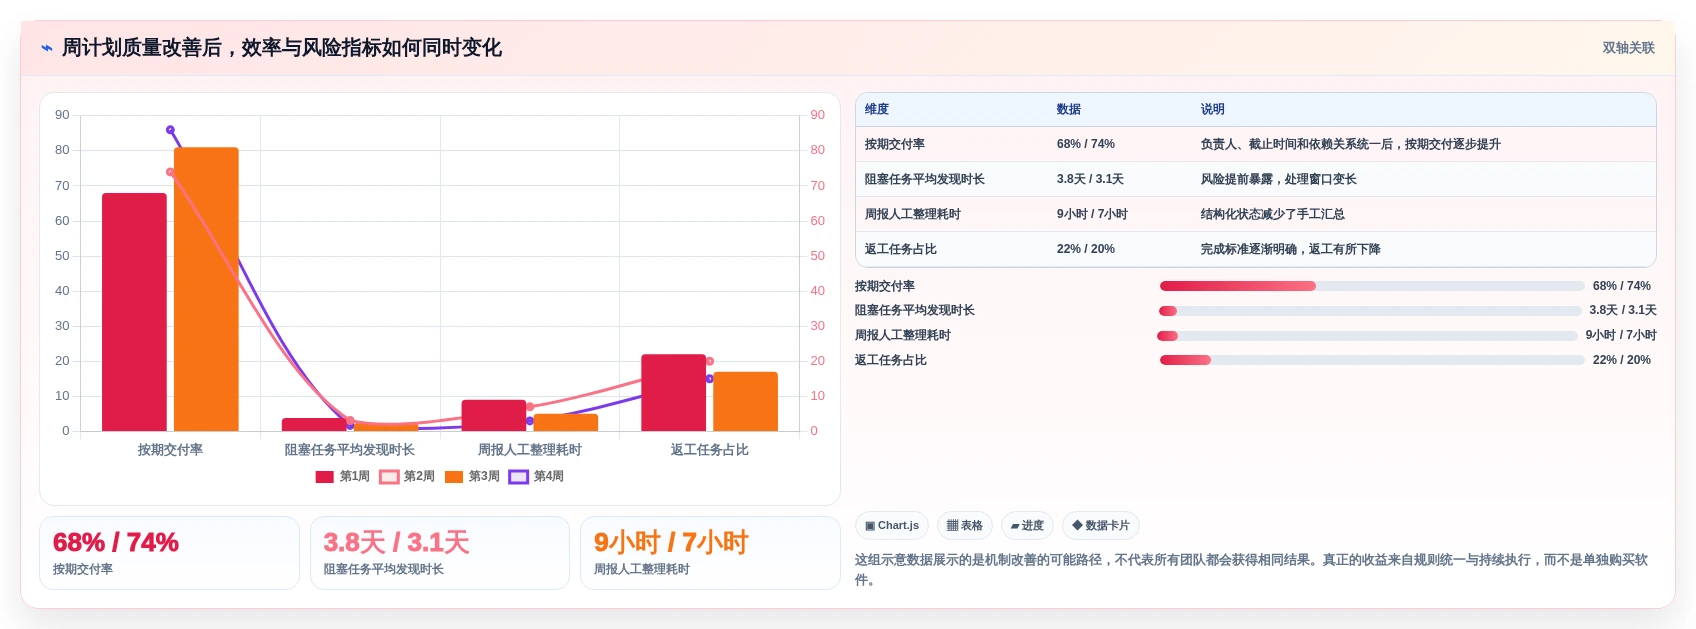1696x629 pixels.
Task: Click the 9小时 / 7小时 summary data card
Action: pyautogui.click(x=710, y=553)
